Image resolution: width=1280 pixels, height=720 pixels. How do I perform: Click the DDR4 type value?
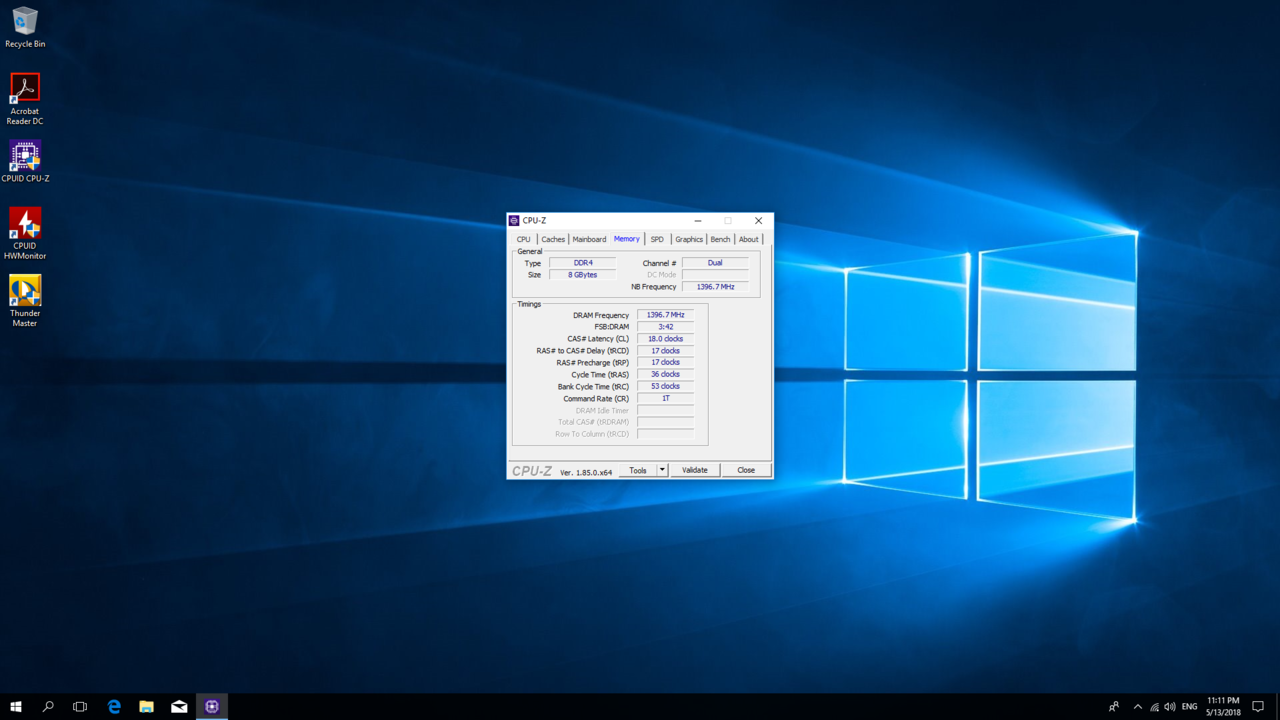582,263
